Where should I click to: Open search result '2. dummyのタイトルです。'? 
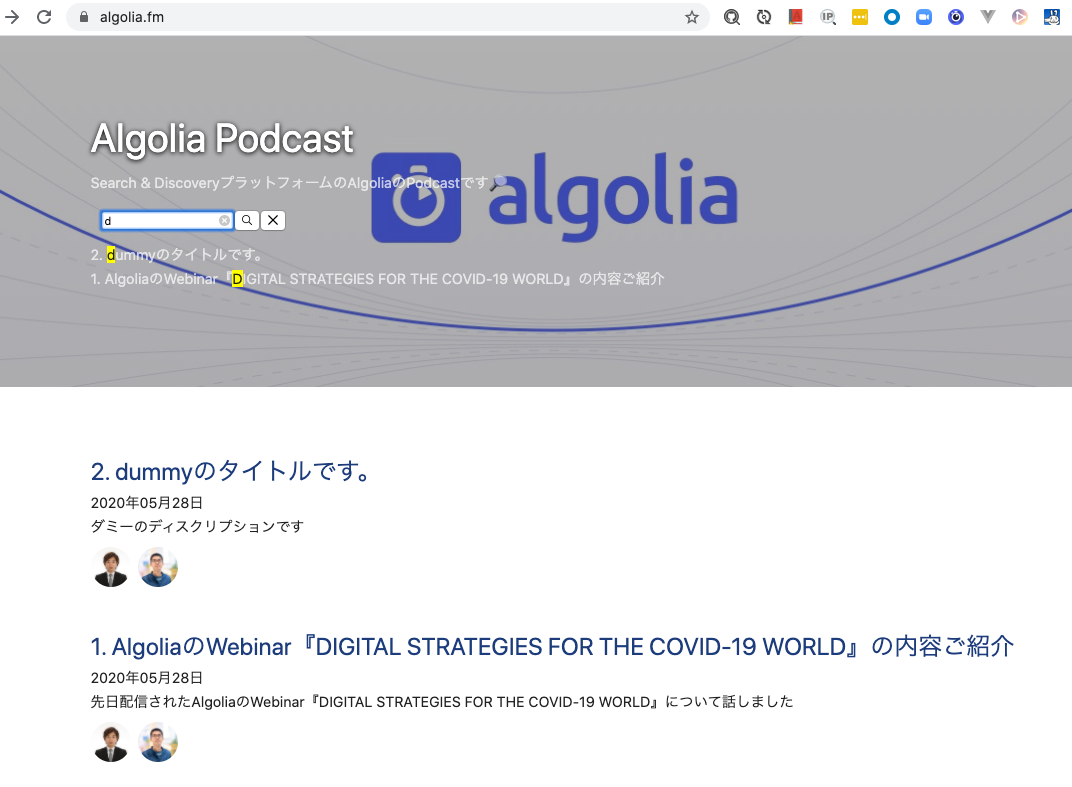pos(176,255)
